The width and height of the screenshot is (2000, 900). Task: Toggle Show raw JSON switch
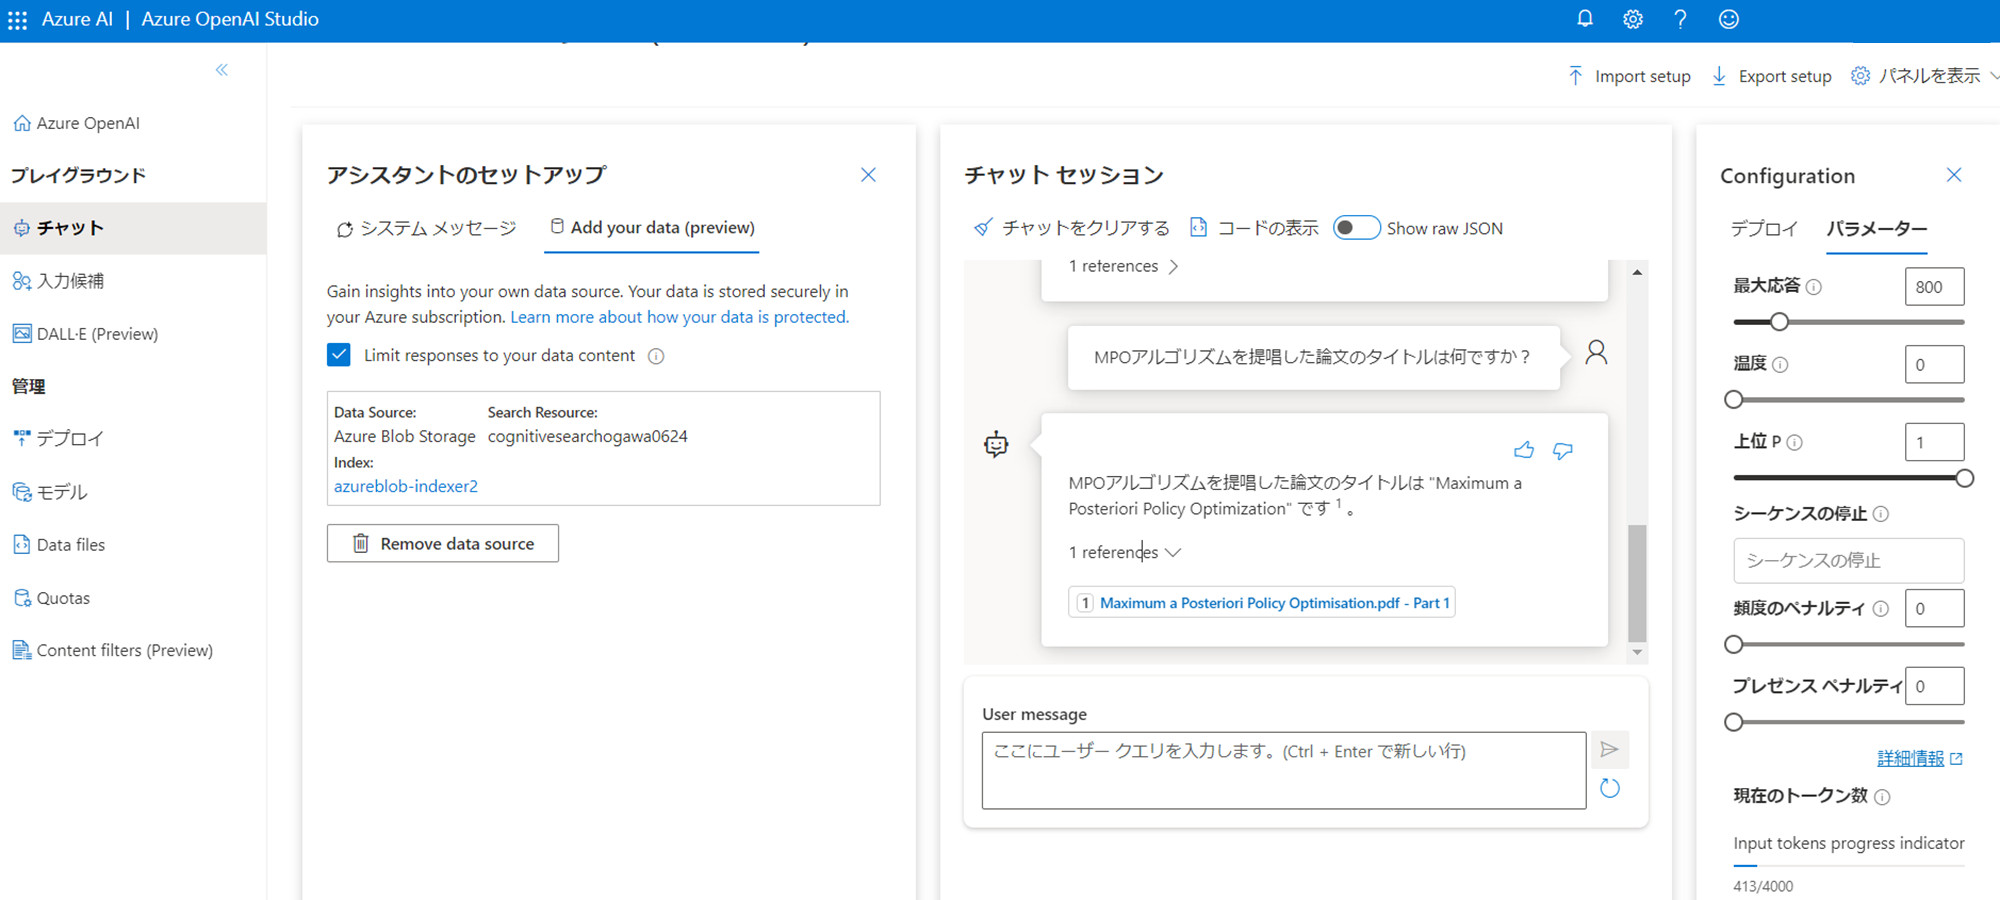[x=1357, y=228]
